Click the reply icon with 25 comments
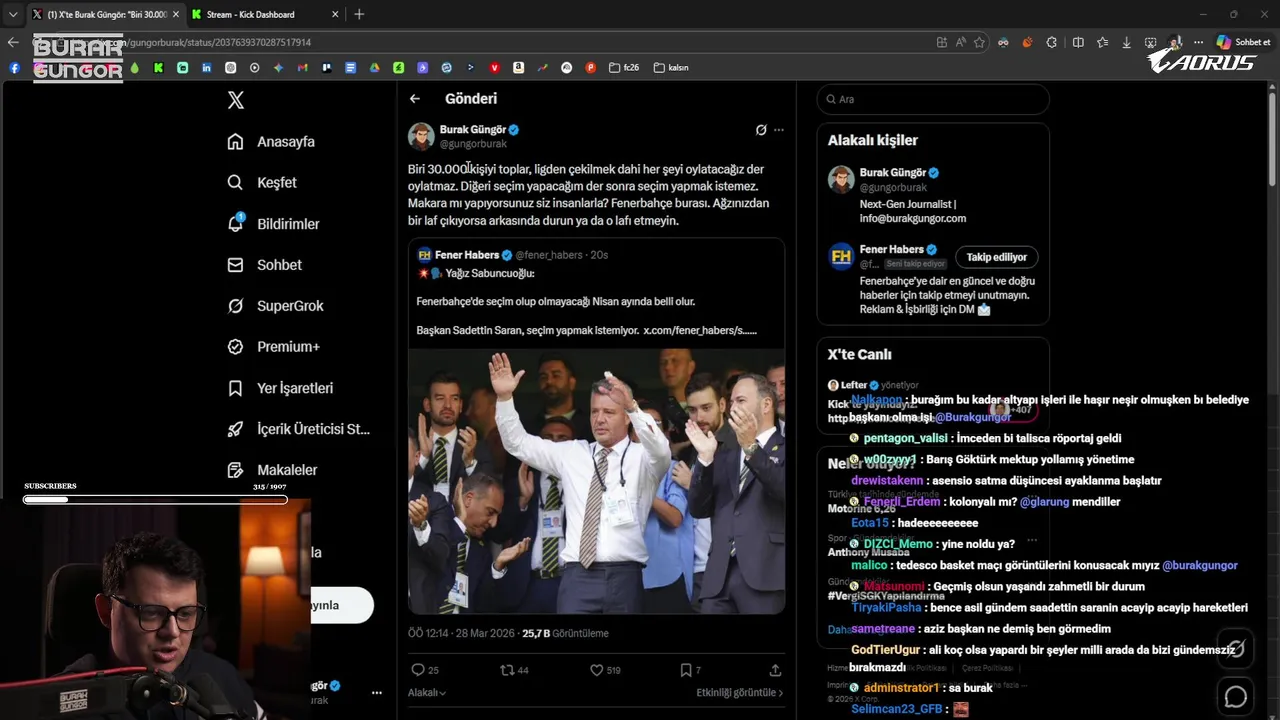 coord(418,670)
